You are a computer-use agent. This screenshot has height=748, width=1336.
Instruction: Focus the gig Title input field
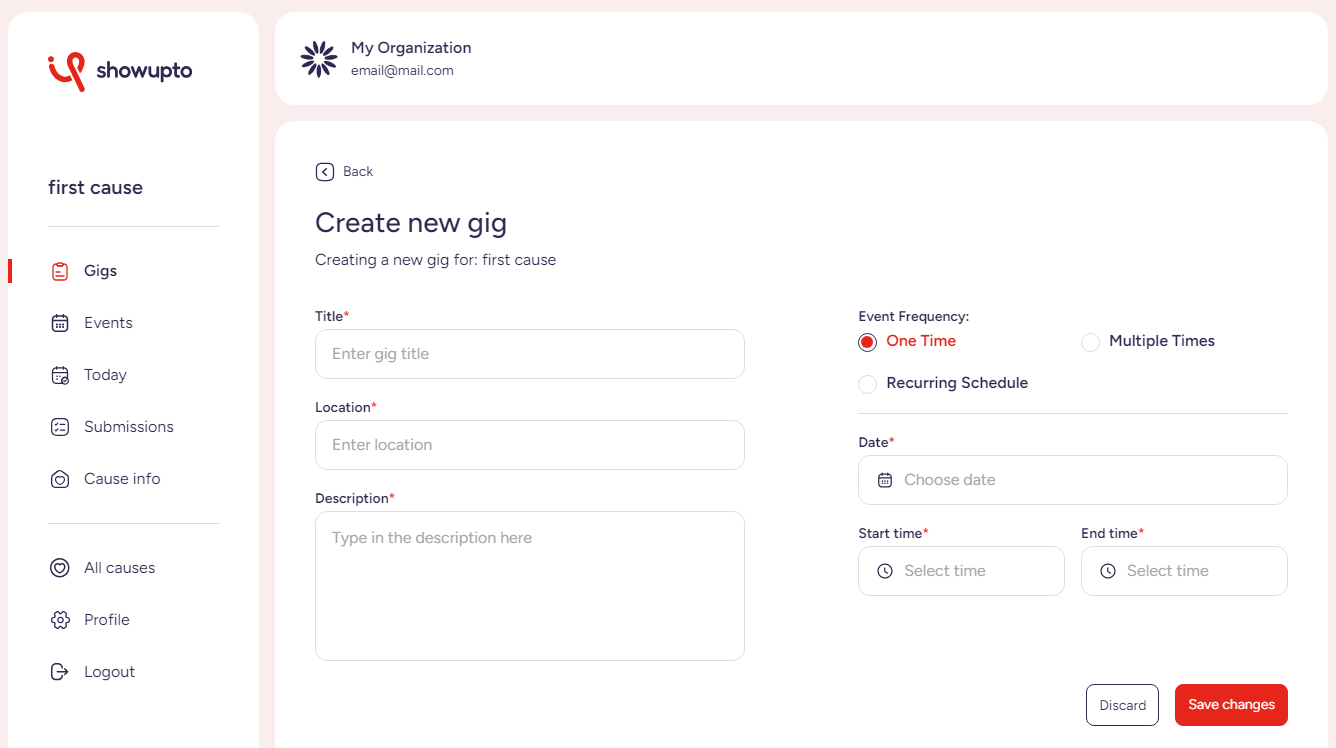coord(529,354)
